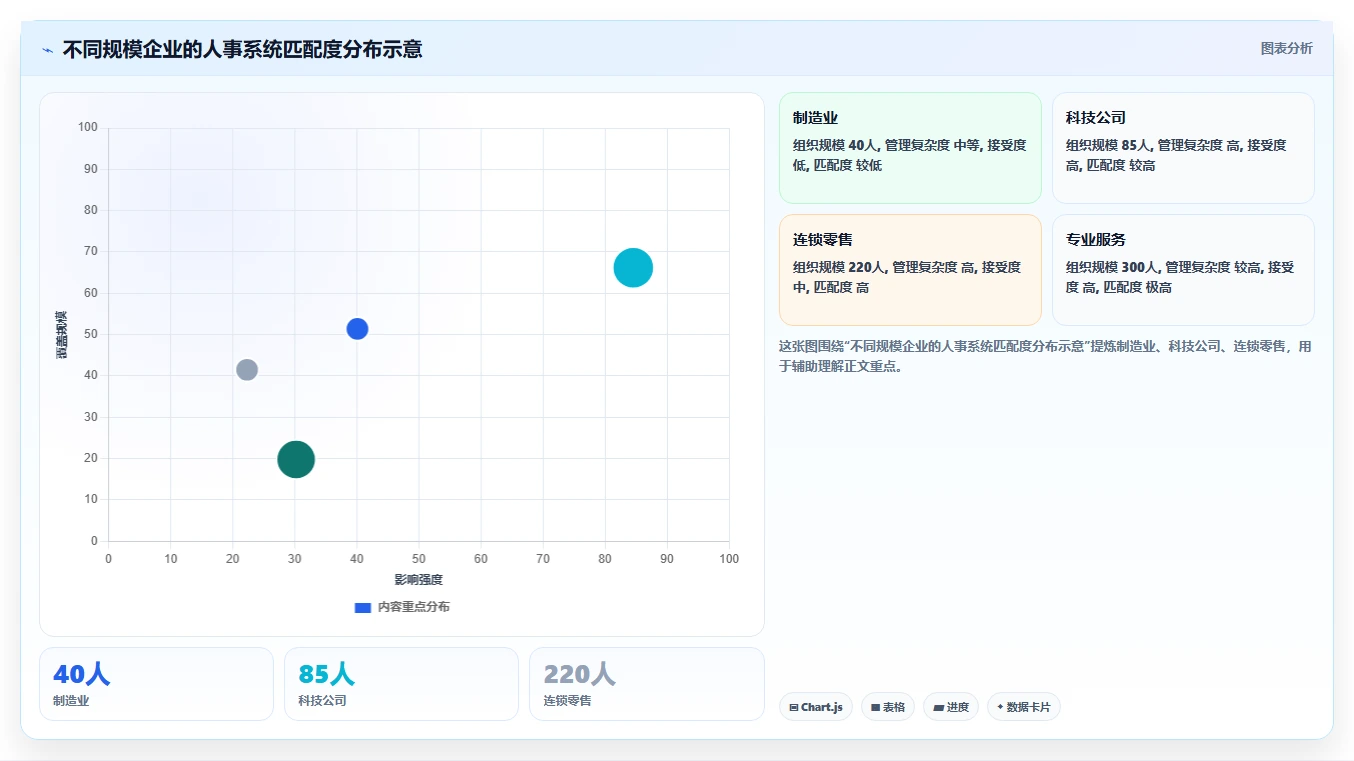Select the gray bubble near 22 impact
The width and height of the screenshot is (1354, 761).
tap(247, 369)
